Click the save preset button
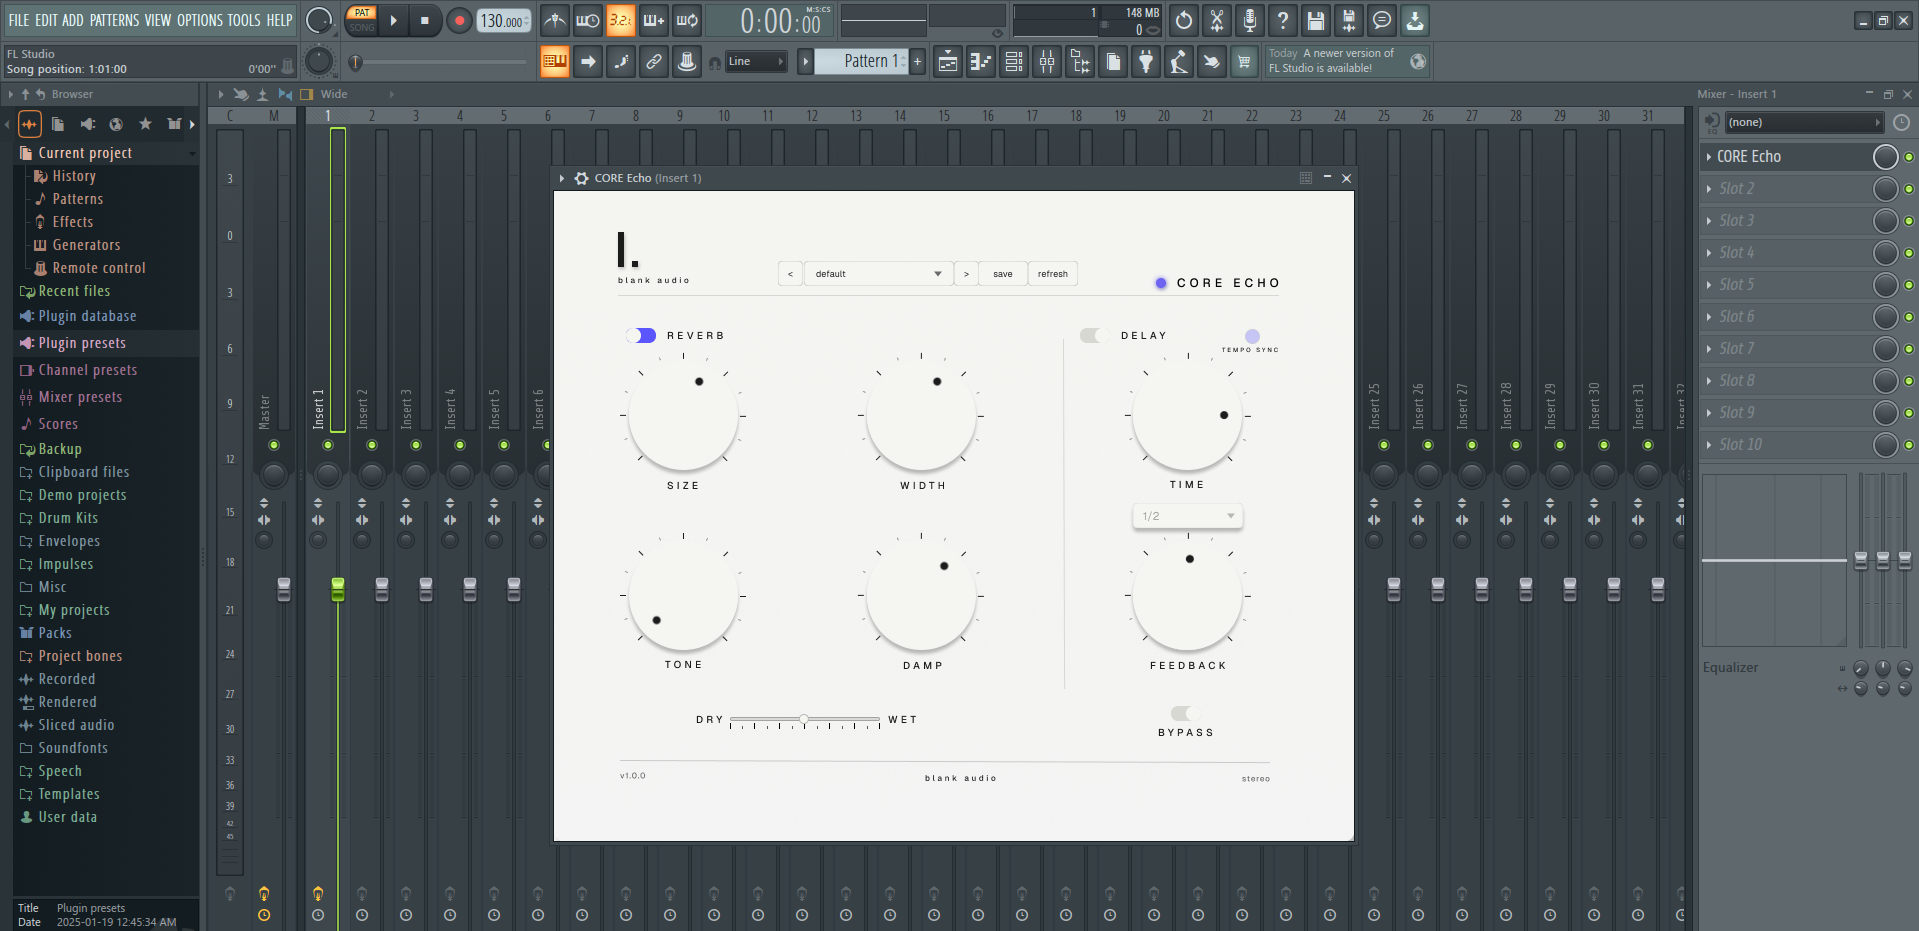This screenshot has height=931, width=1919. click(1003, 274)
